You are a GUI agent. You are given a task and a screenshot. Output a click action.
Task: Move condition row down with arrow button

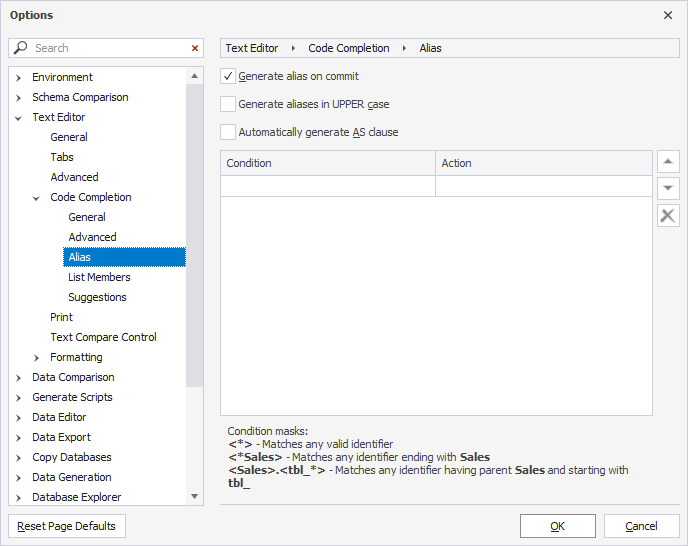tap(668, 188)
